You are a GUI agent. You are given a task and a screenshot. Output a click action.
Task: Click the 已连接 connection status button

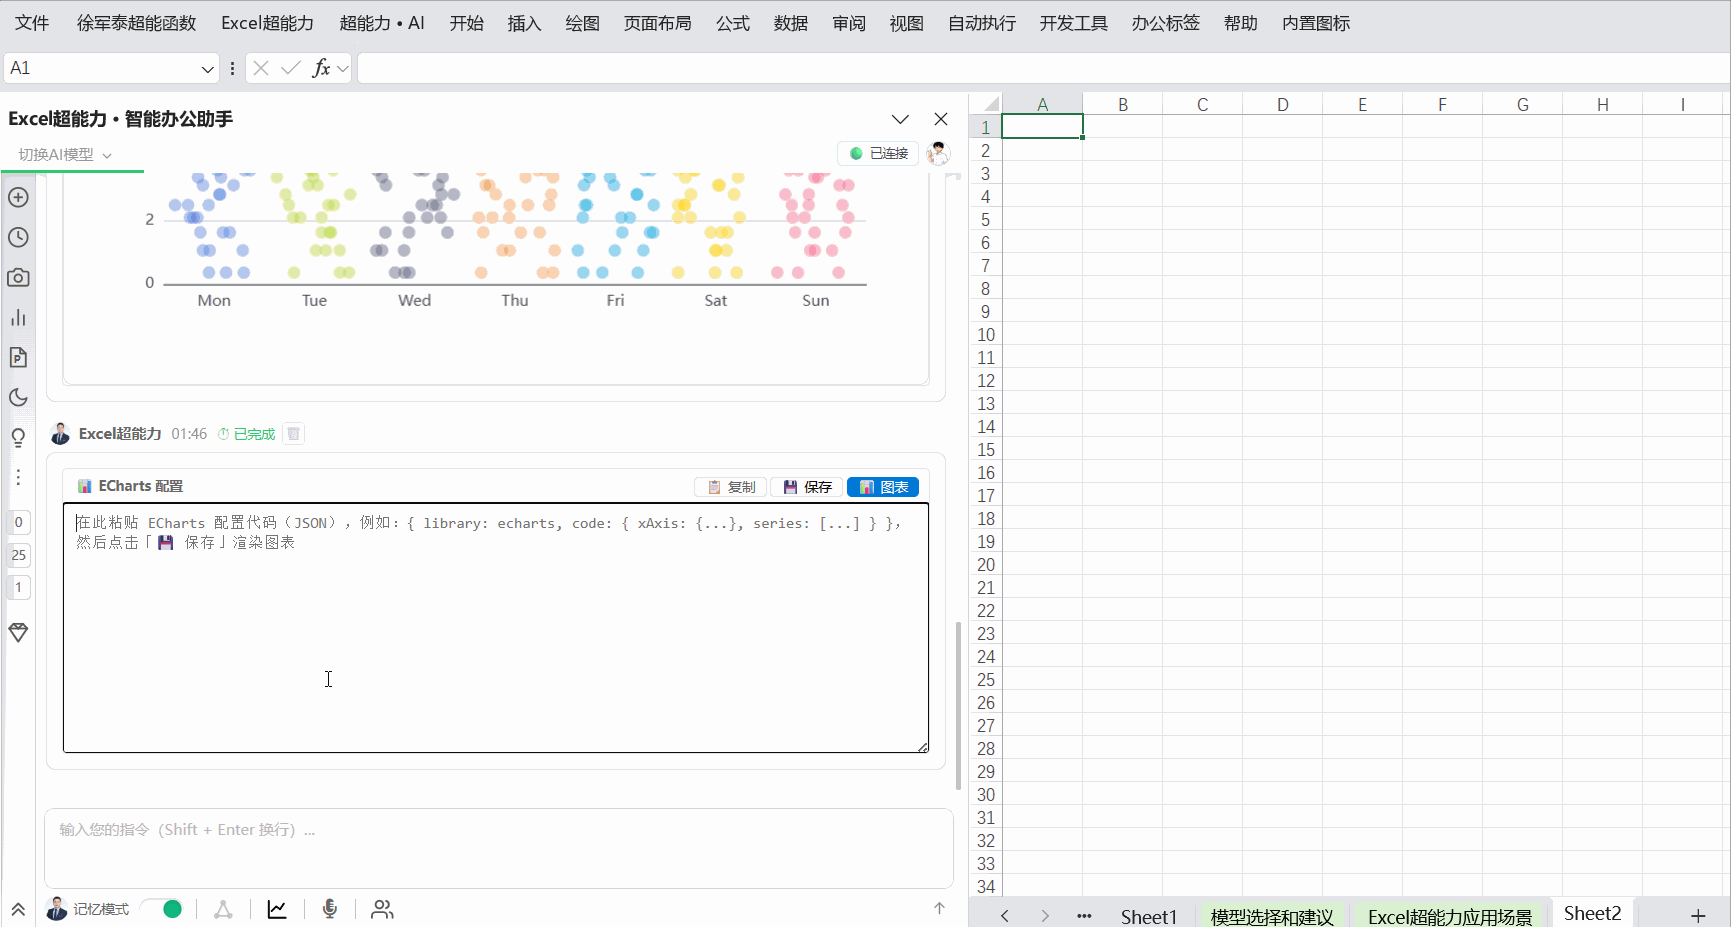point(878,153)
